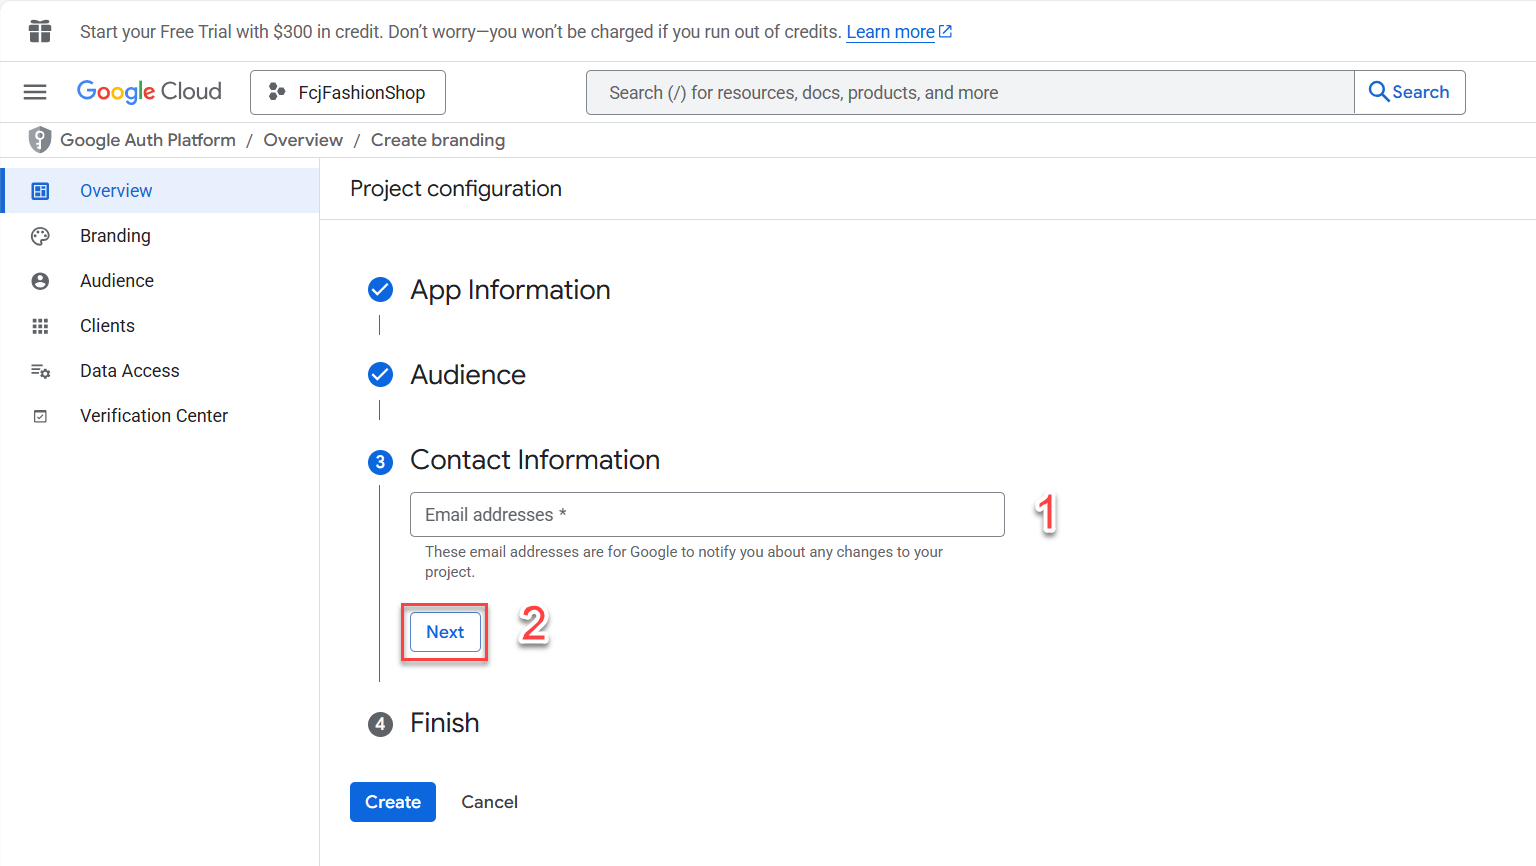
Task: Click the Audience step completed checkmark
Action: point(380,375)
